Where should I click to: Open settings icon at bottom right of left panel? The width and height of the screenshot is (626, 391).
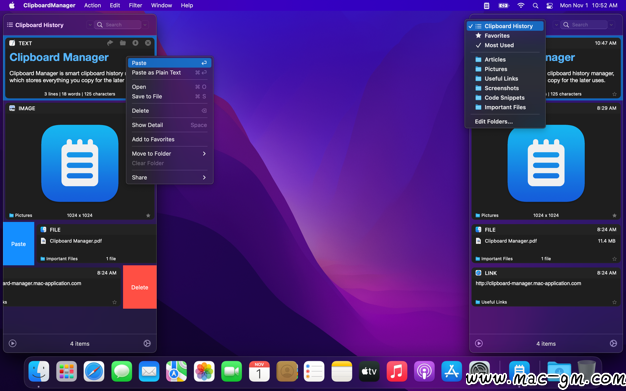pos(147,343)
